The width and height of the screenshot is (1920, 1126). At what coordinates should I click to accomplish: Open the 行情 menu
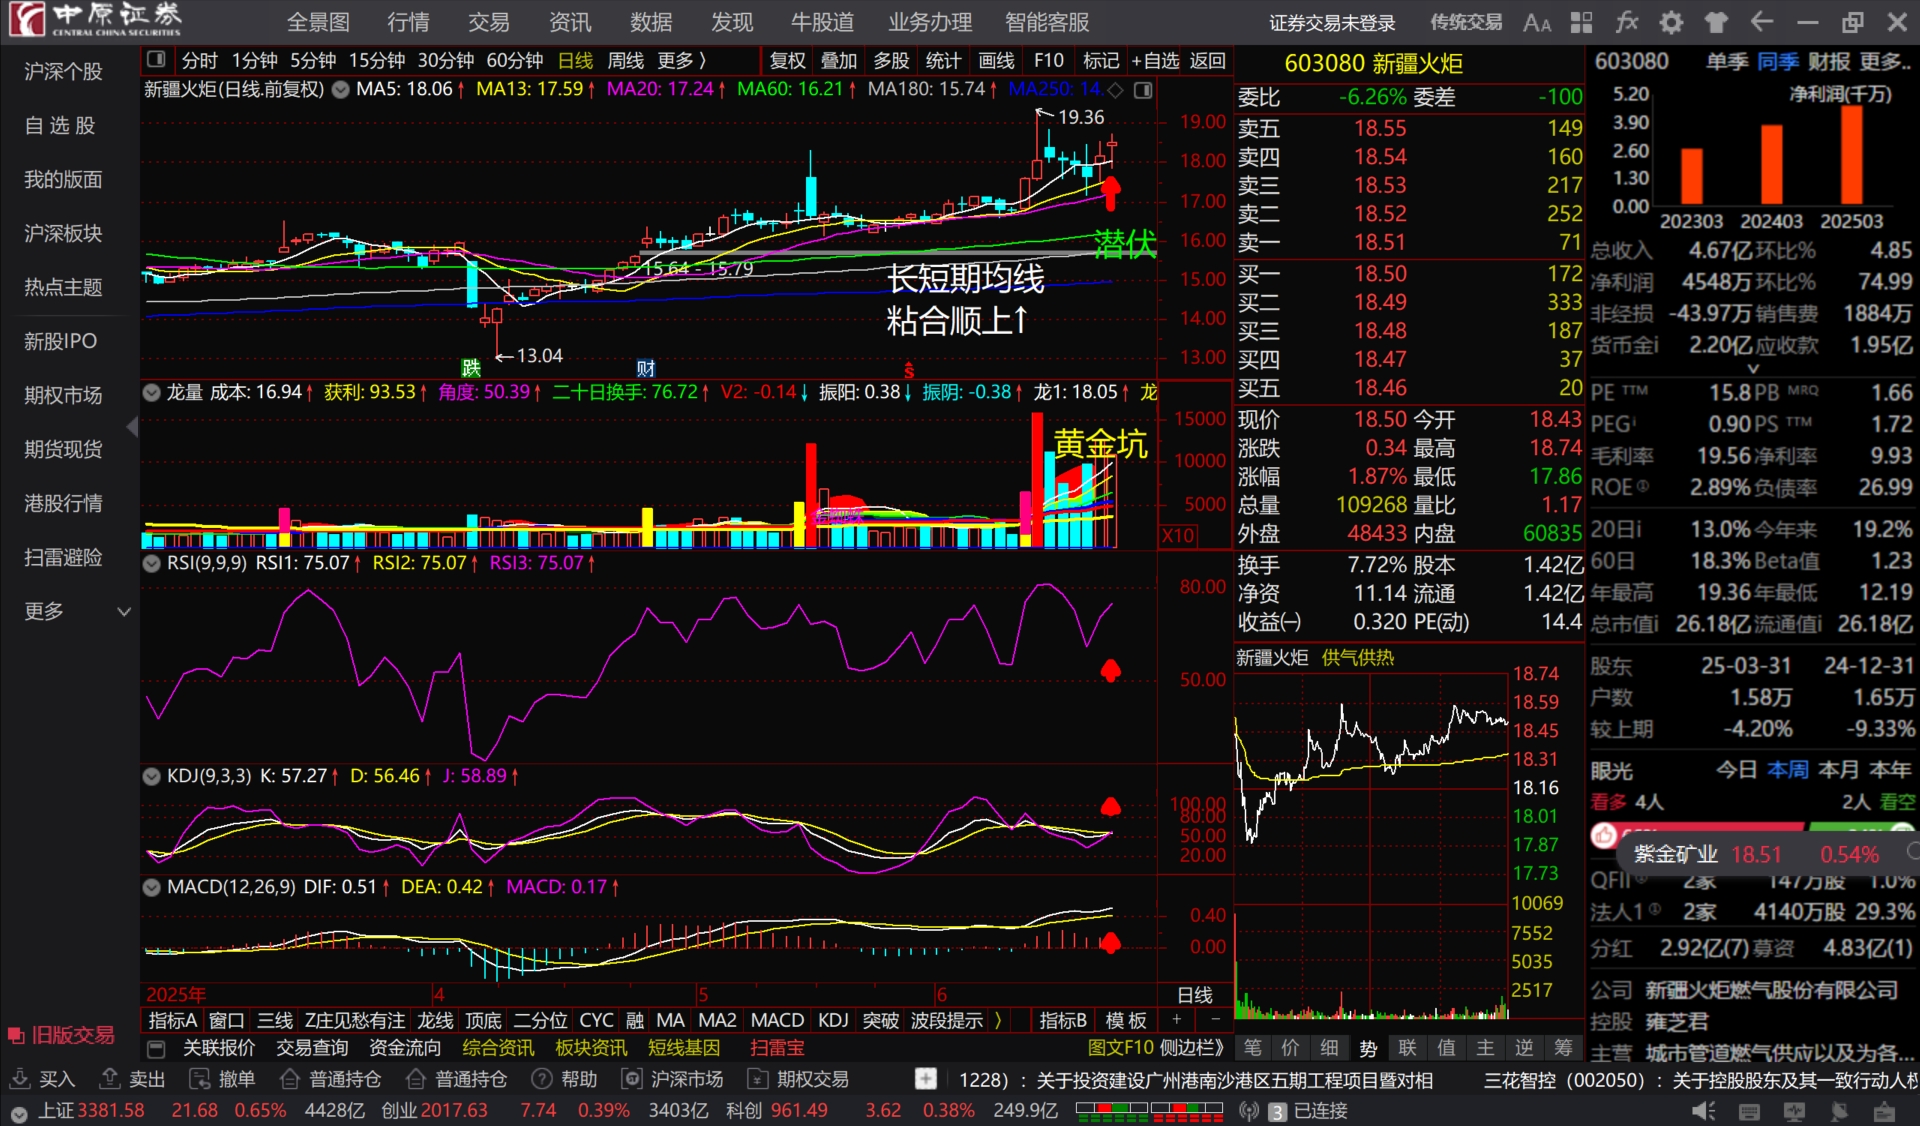pyautogui.click(x=408, y=22)
